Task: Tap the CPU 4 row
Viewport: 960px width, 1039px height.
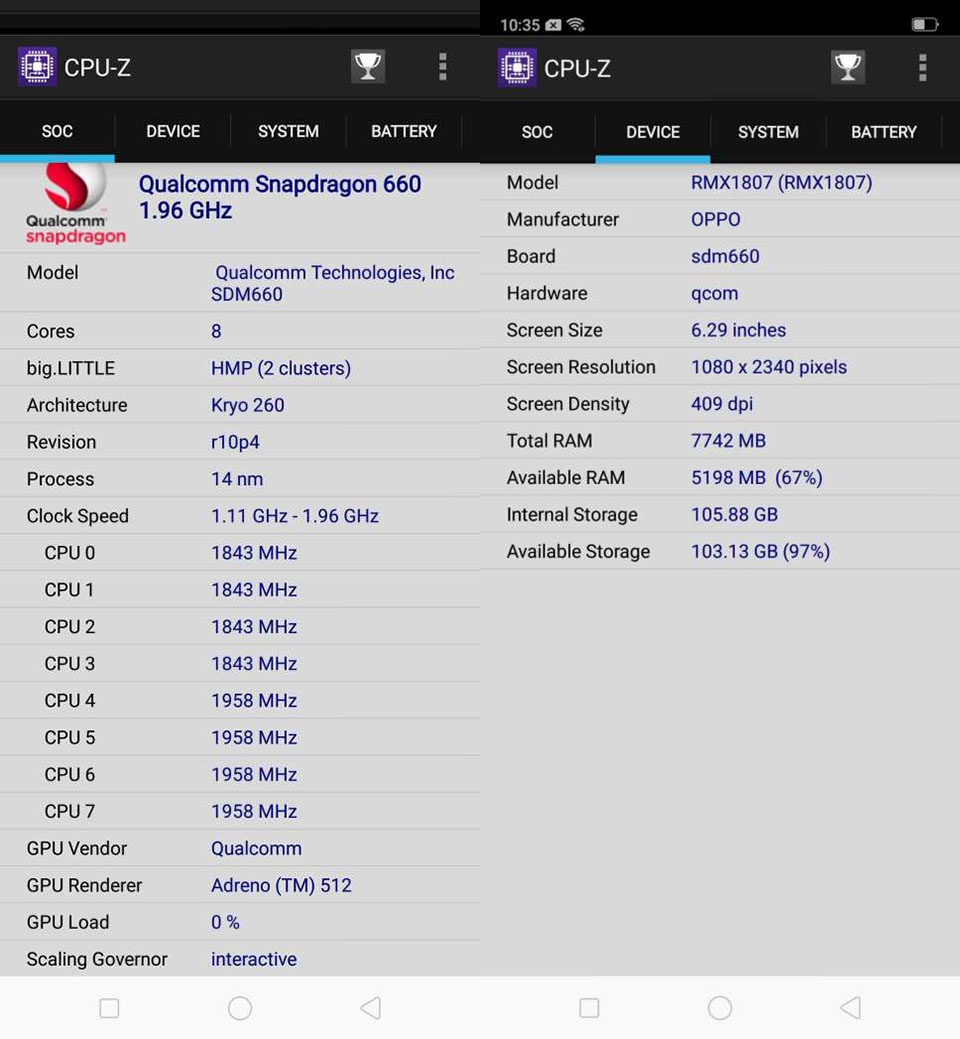Action: [x=240, y=700]
